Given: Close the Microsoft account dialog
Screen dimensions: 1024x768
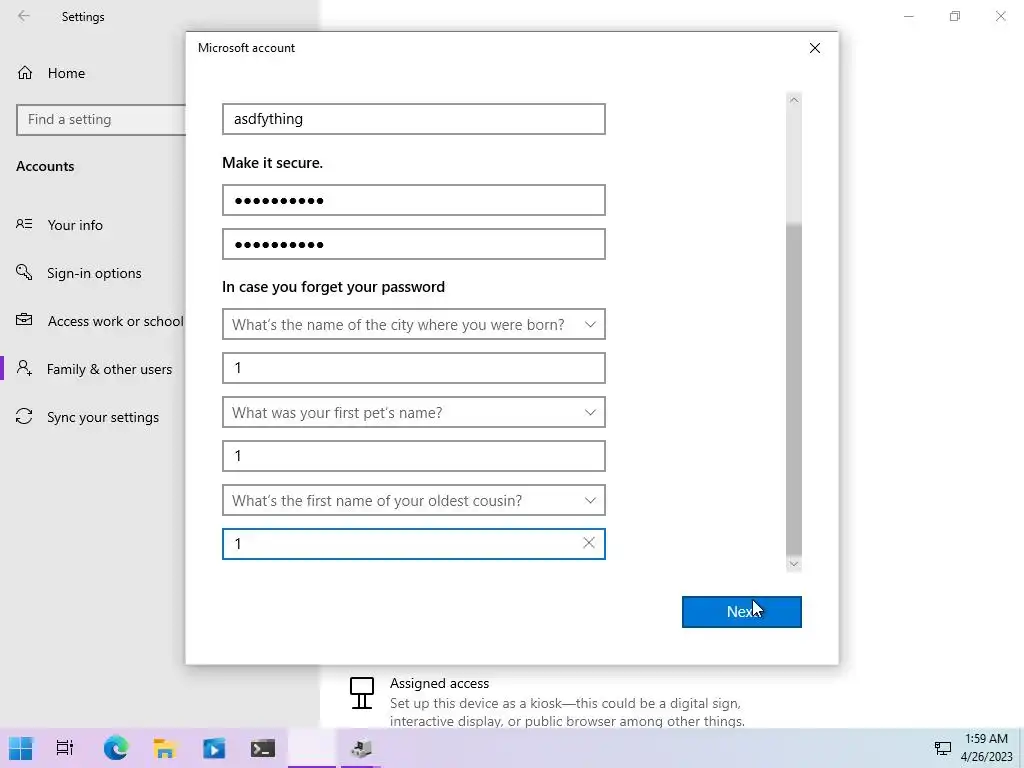Looking at the screenshot, I should pyautogui.click(x=814, y=48).
